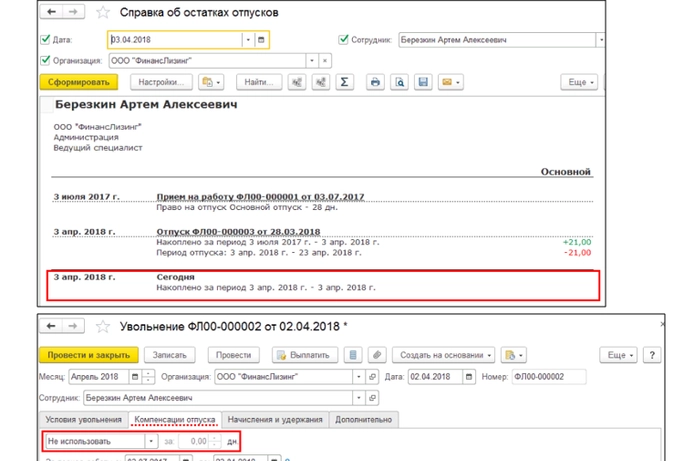Open the Создать на основании dropdown
674x461 pixels.
[444, 355]
